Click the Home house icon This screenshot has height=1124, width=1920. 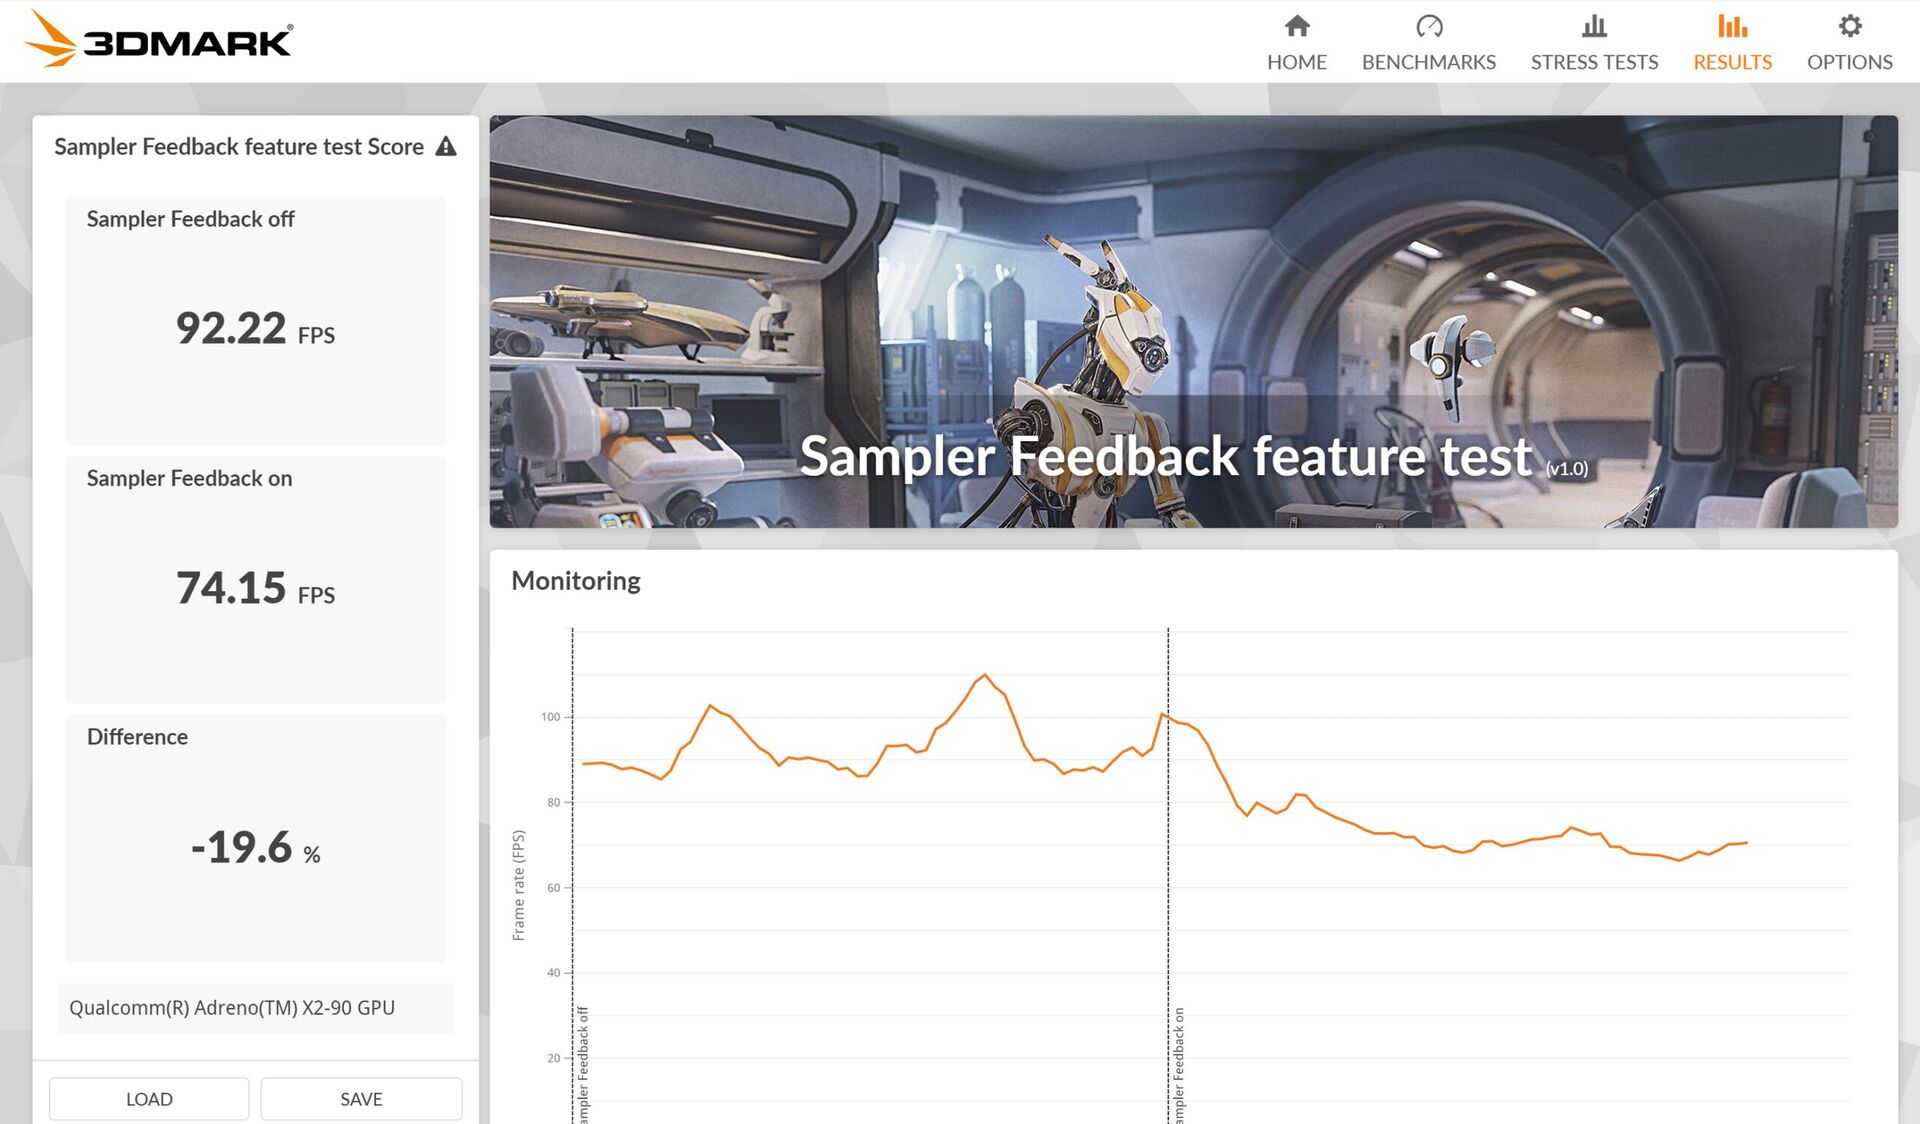click(x=1297, y=25)
